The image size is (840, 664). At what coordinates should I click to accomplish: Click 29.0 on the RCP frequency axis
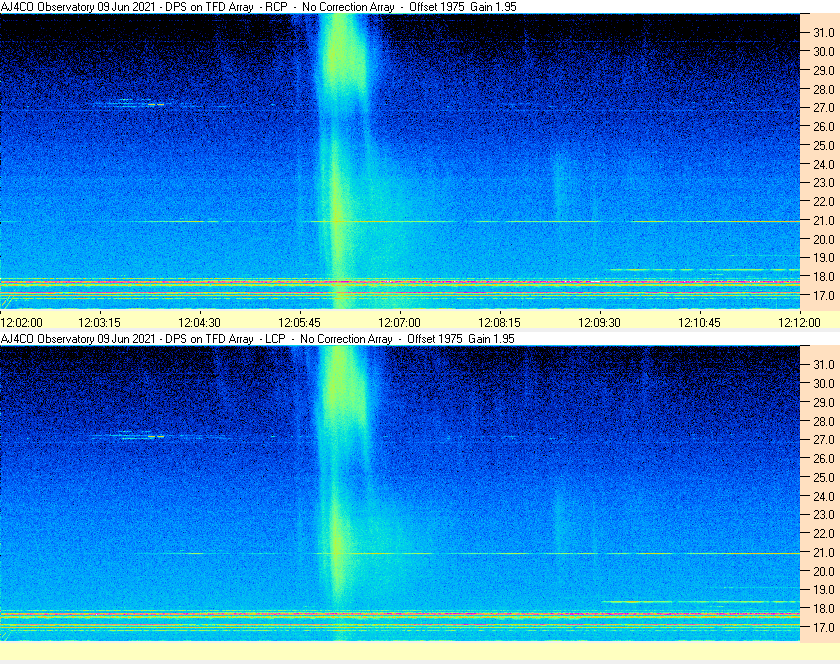click(824, 71)
